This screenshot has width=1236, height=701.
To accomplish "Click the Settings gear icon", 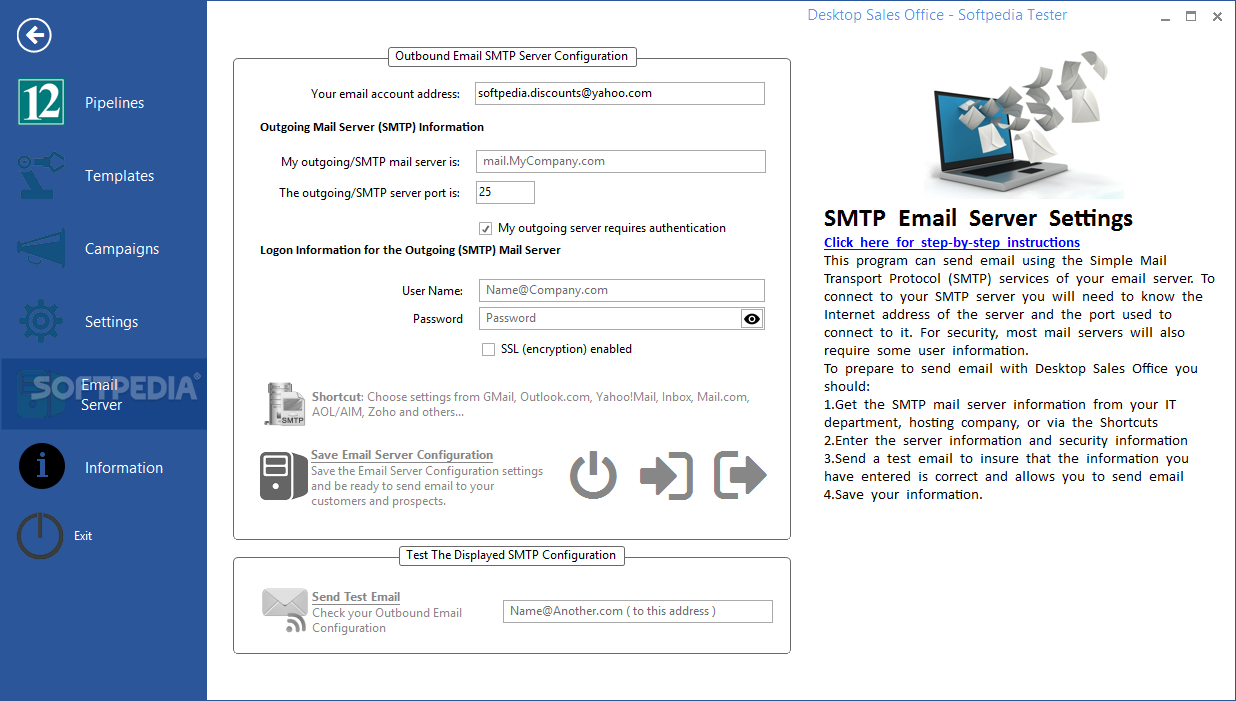I will tap(41, 322).
